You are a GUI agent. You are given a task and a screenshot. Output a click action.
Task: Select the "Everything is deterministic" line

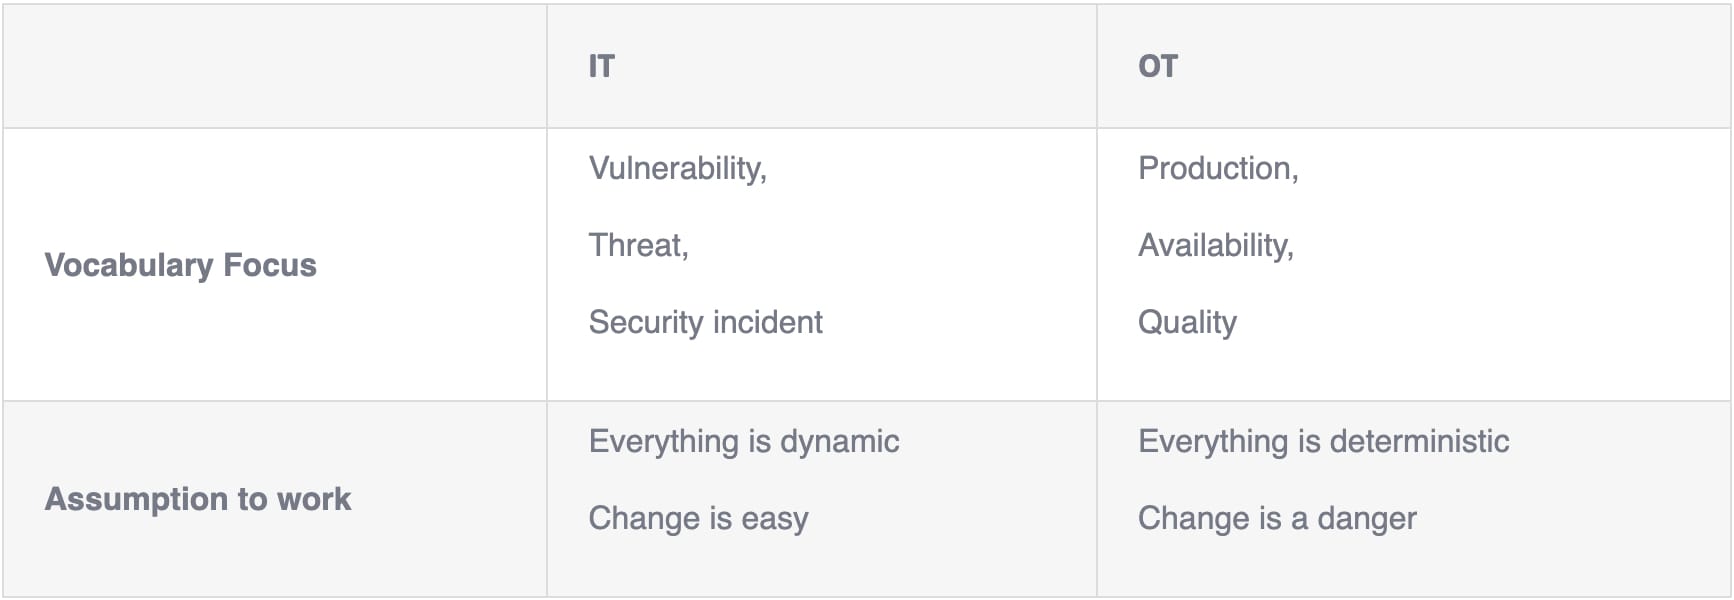tap(1323, 441)
